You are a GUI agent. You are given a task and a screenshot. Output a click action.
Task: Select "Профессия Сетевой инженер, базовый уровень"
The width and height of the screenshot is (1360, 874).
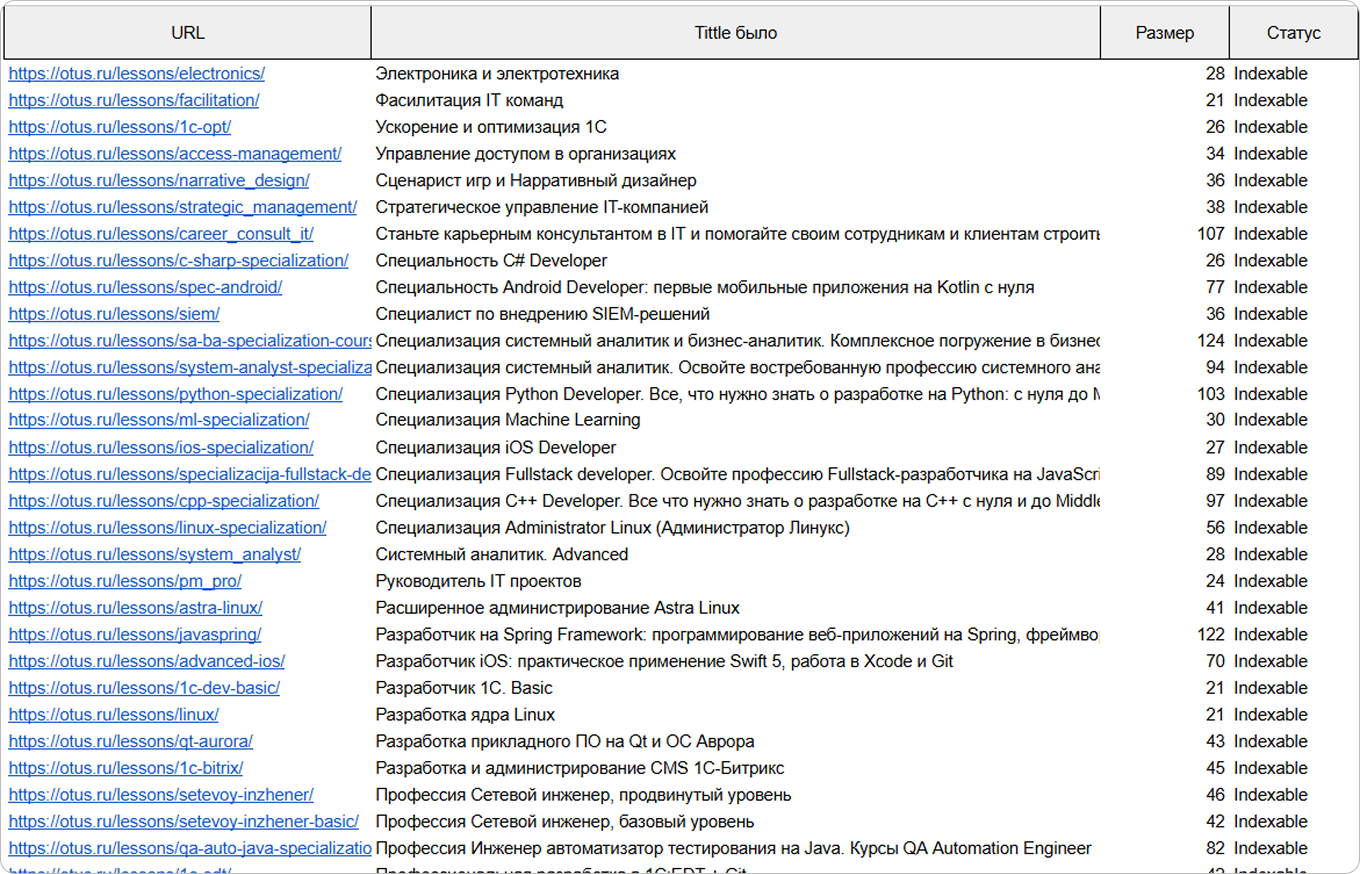pyautogui.click(x=565, y=822)
